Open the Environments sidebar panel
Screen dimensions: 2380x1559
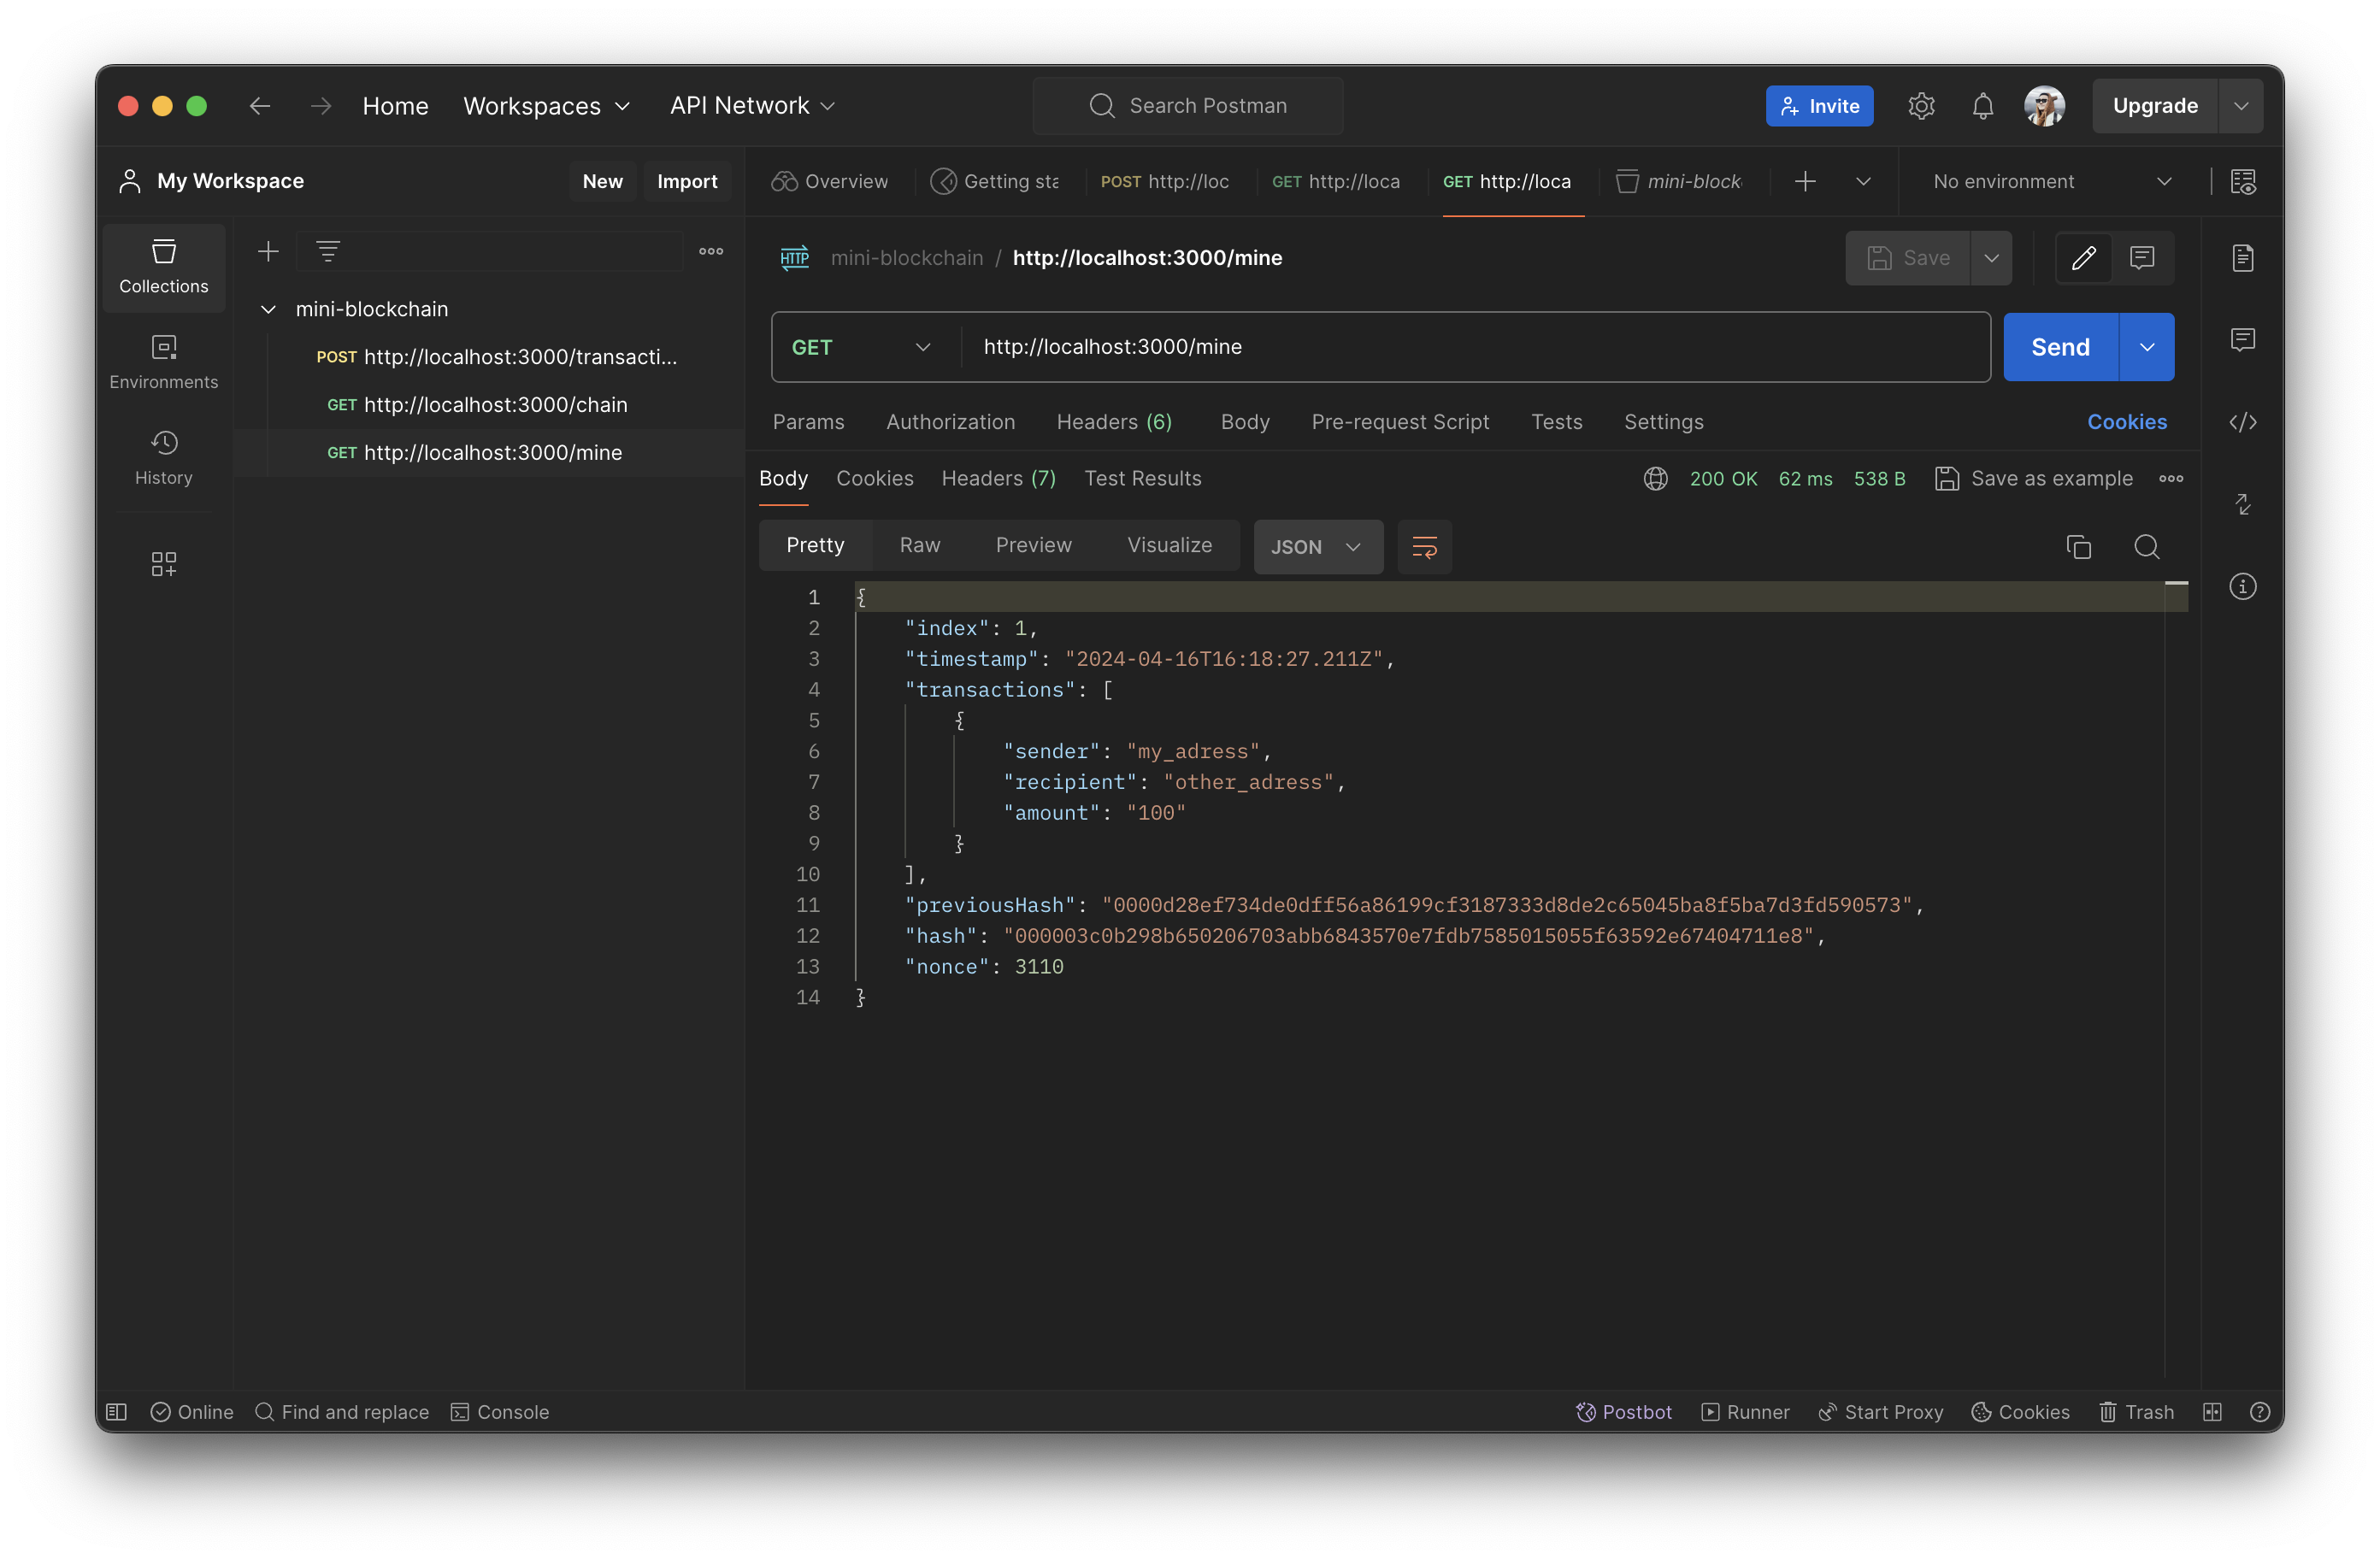[163, 362]
